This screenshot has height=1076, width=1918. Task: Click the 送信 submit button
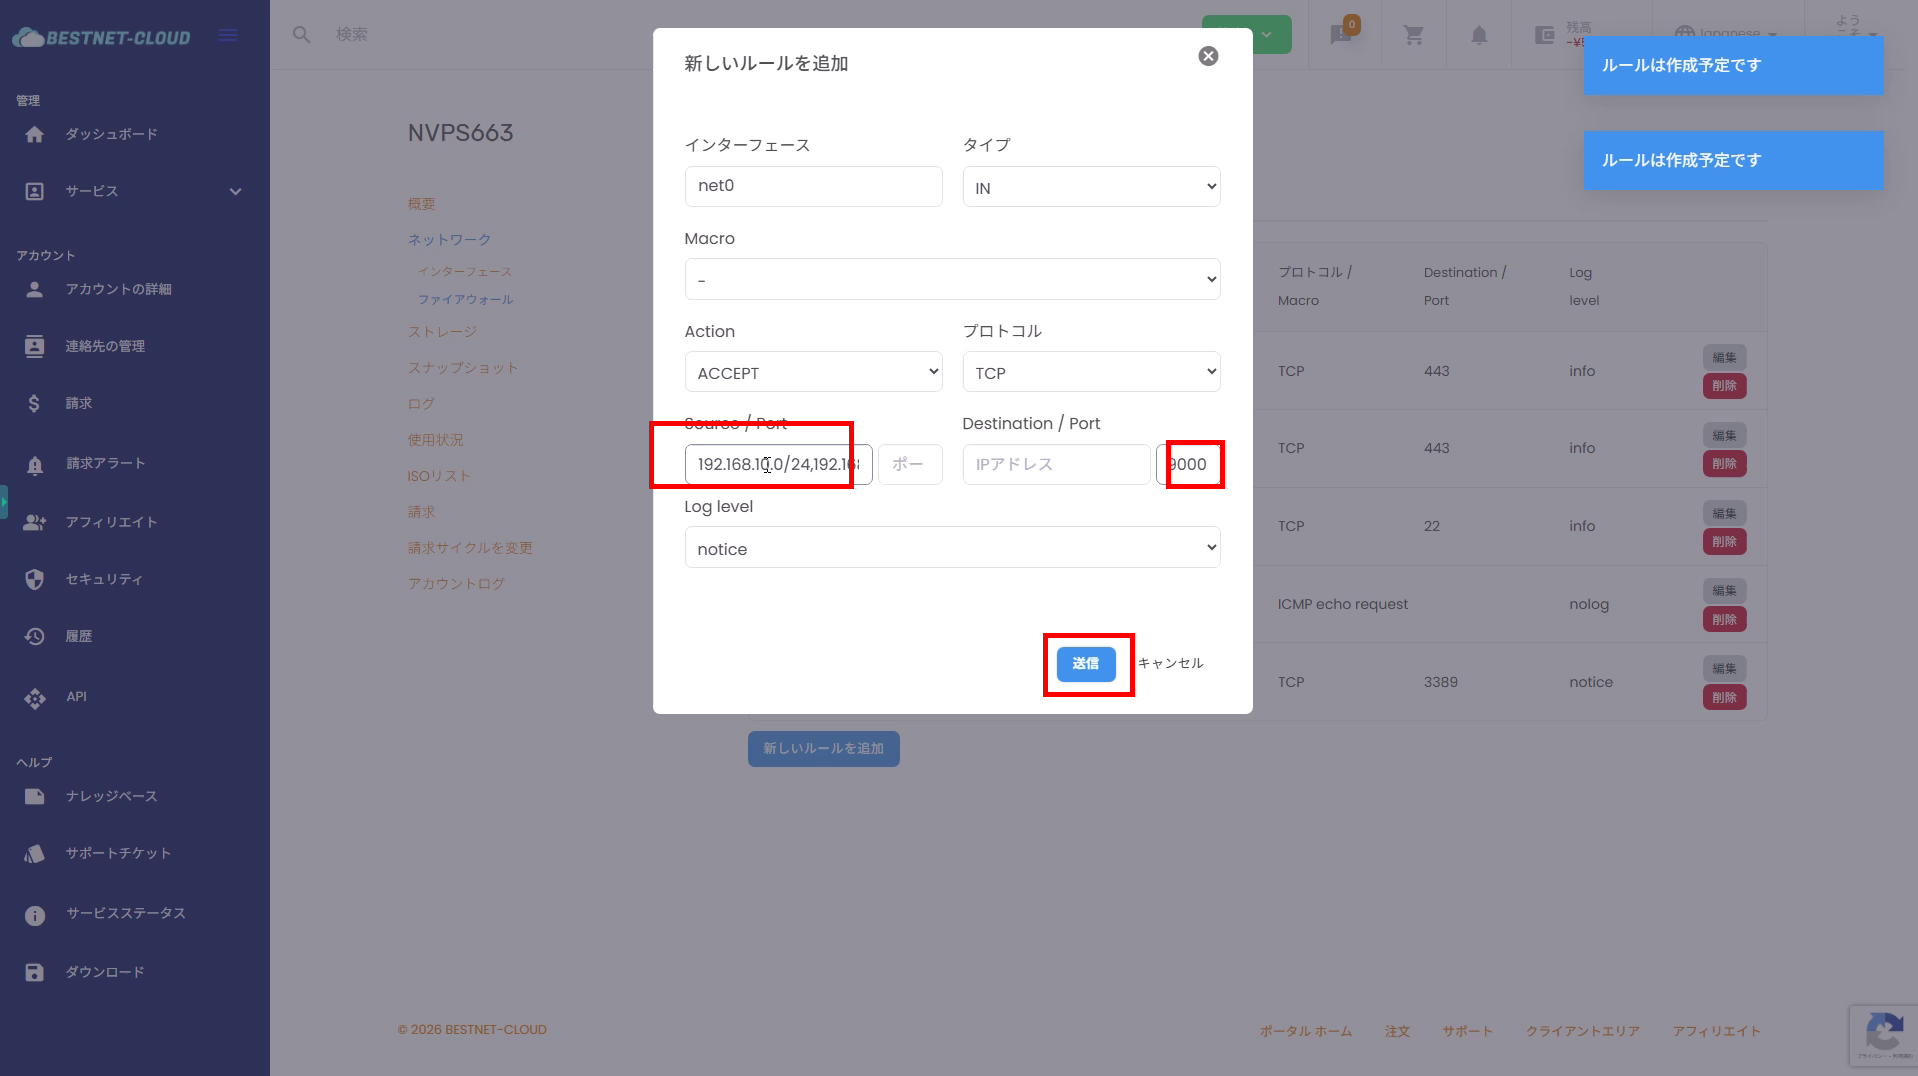(x=1086, y=664)
